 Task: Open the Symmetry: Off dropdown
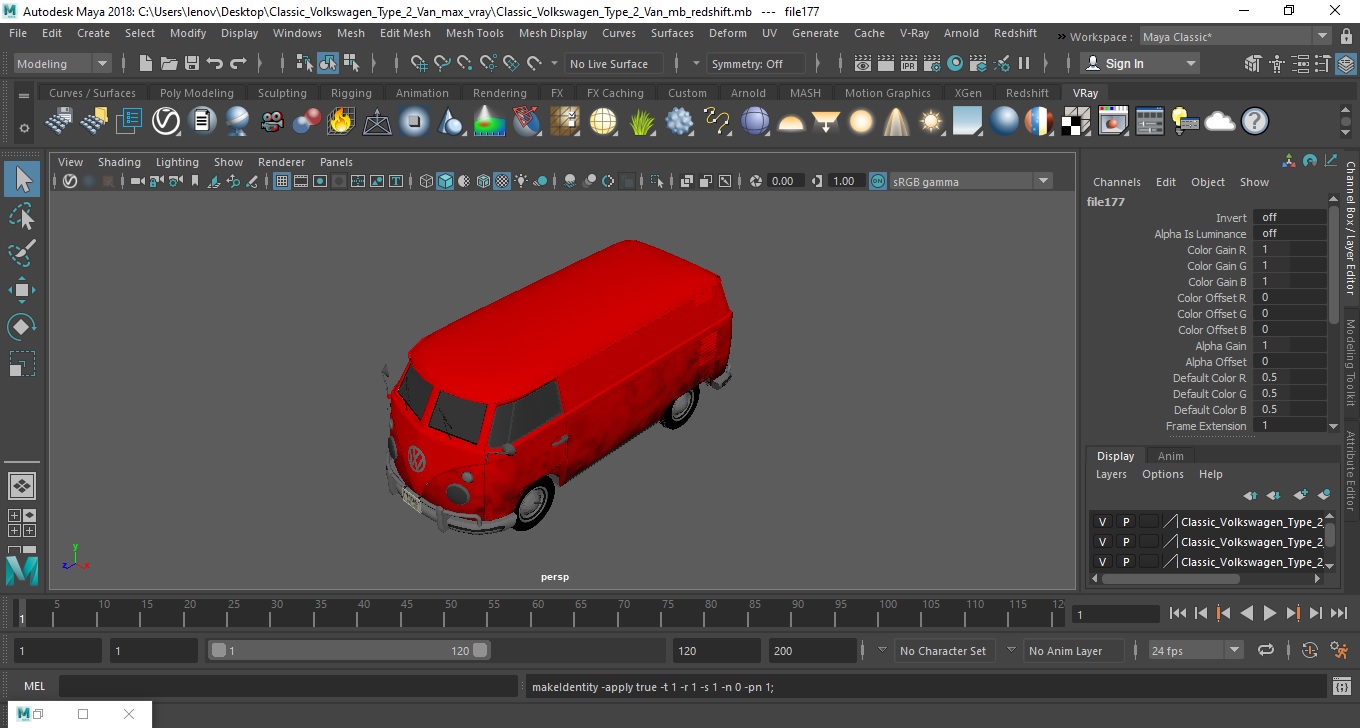coord(757,63)
